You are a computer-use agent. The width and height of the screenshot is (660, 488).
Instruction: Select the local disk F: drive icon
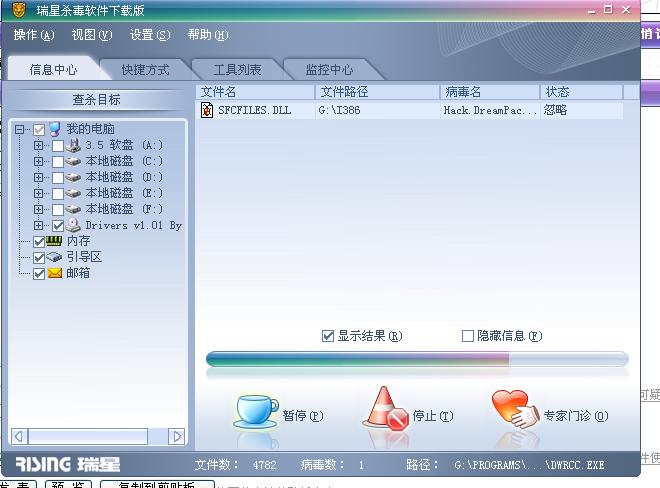(73, 209)
